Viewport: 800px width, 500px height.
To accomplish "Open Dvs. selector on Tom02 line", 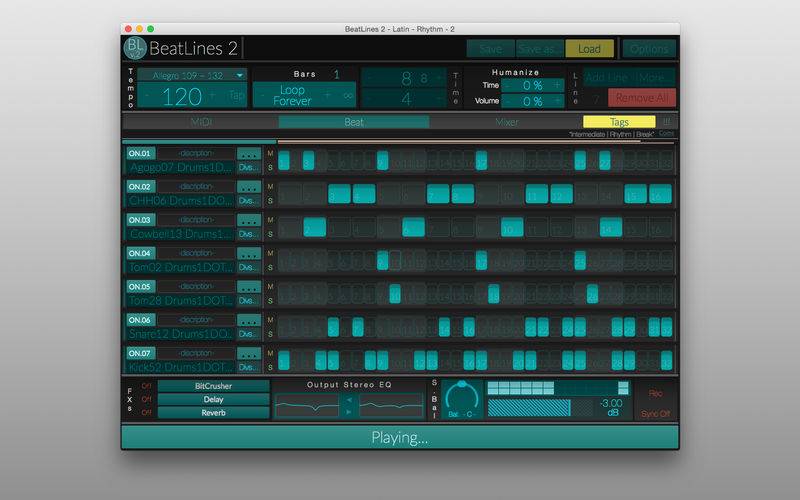I will [249, 267].
